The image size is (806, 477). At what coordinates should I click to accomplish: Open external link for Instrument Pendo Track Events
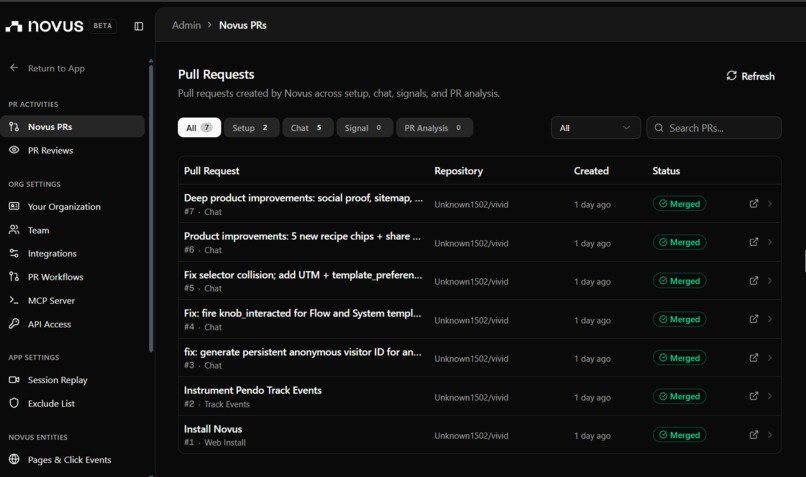754,396
